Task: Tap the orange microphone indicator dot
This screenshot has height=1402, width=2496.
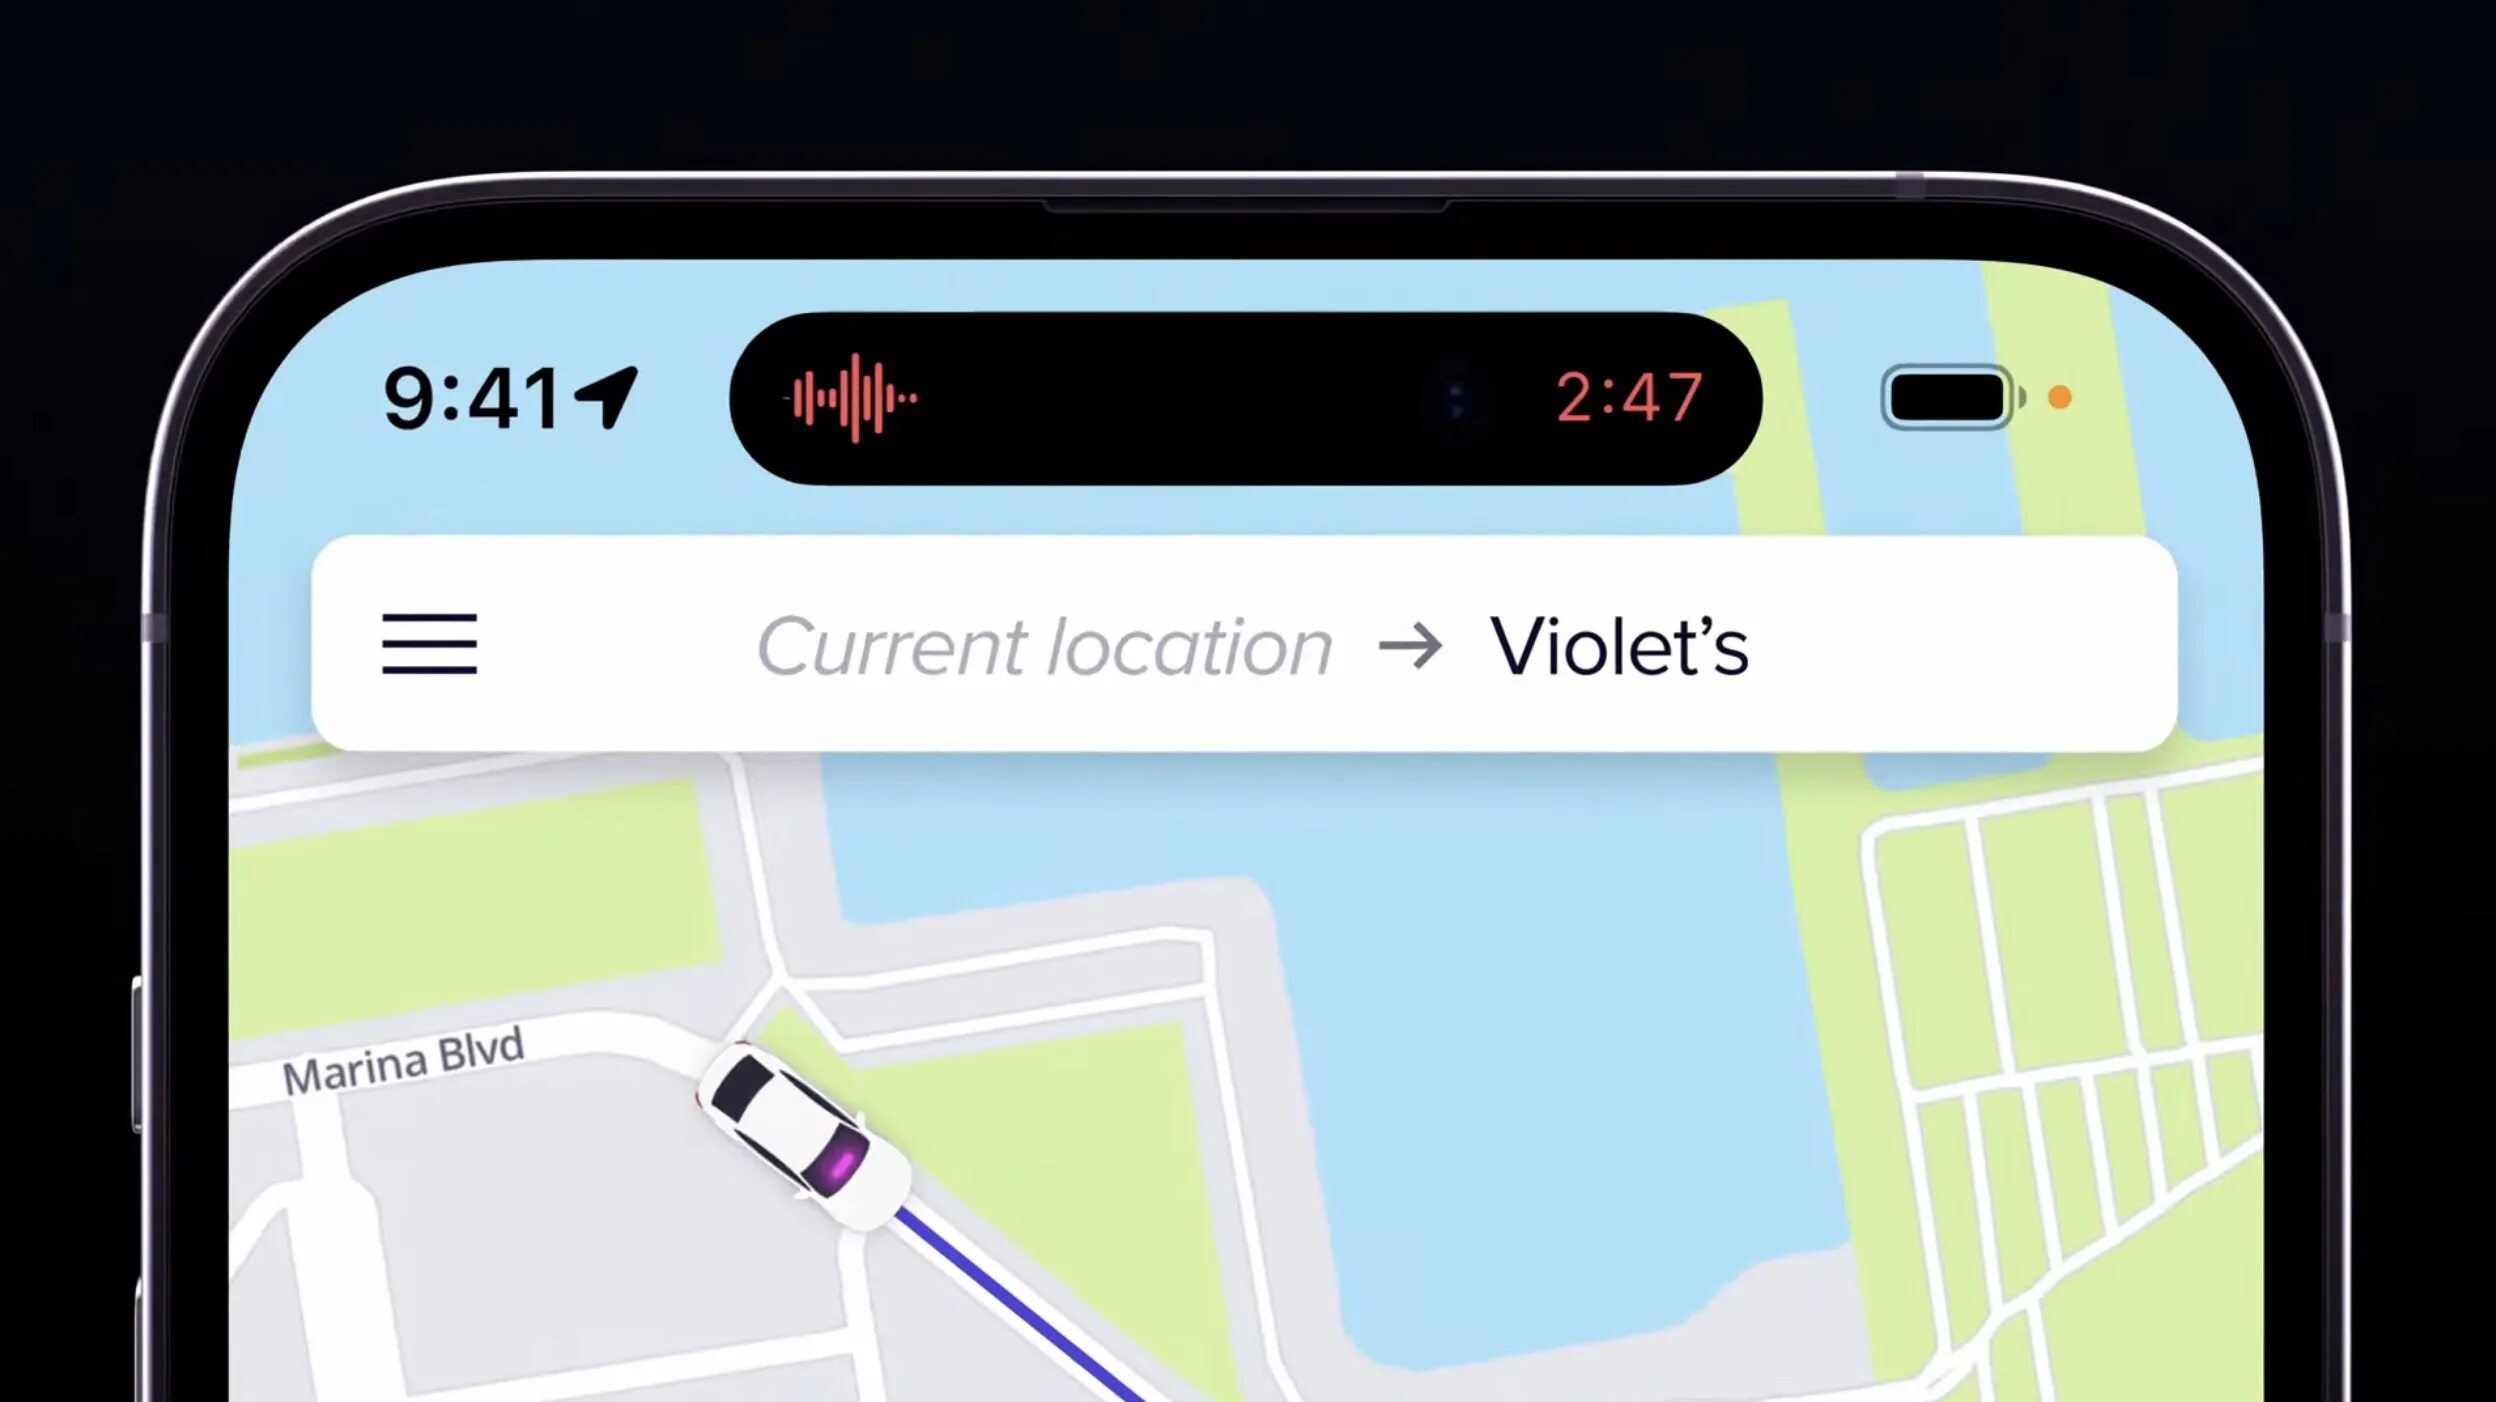Action: click(x=2059, y=398)
